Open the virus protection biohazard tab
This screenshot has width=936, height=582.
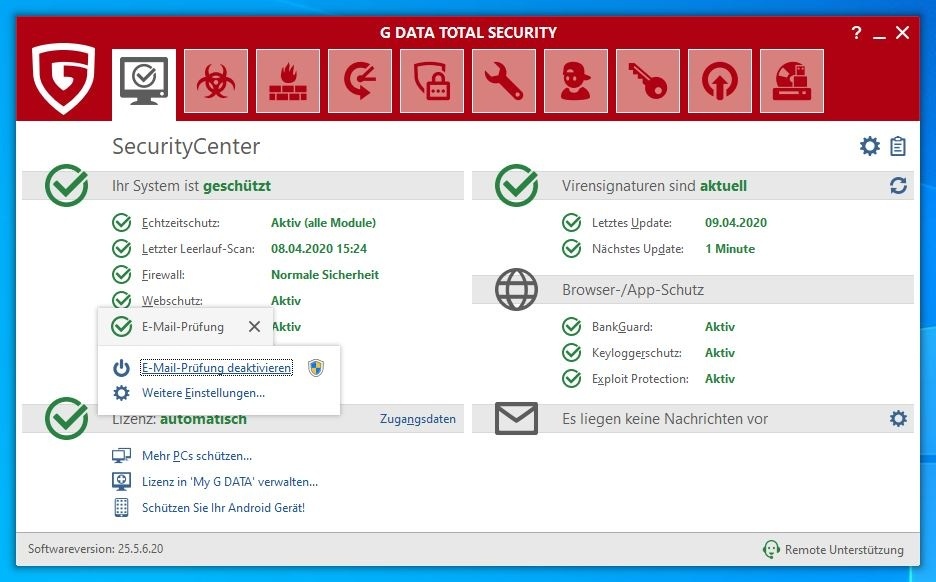click(216, 81)
